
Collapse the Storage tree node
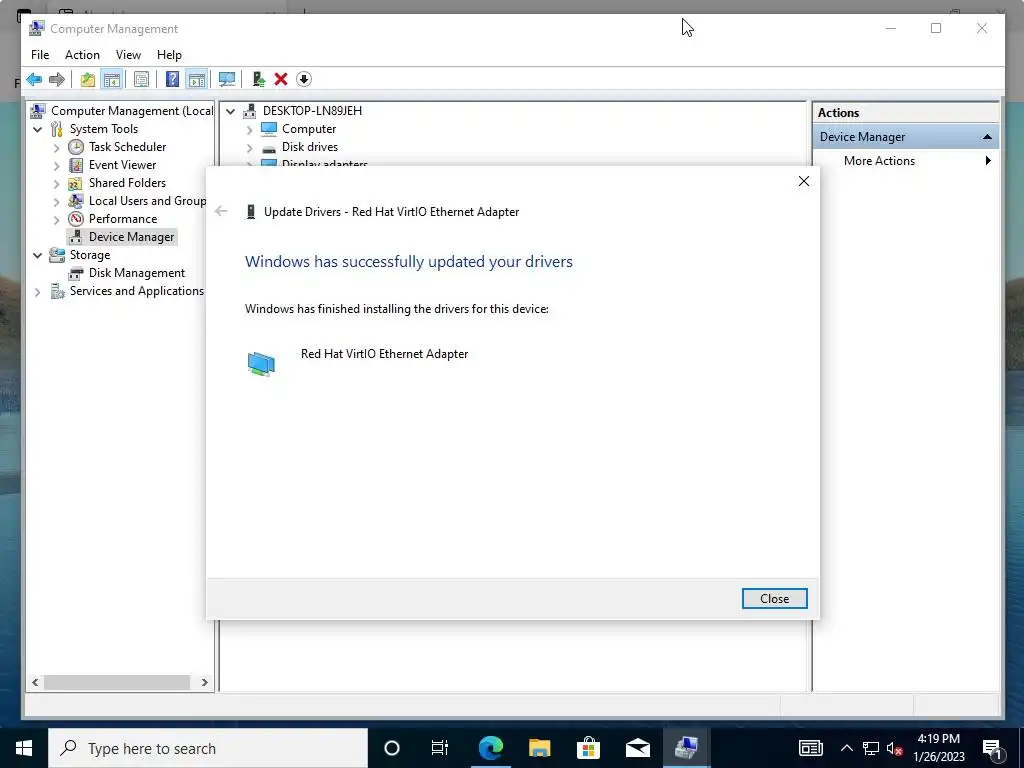pyautogui.click(x=38, y=255)
